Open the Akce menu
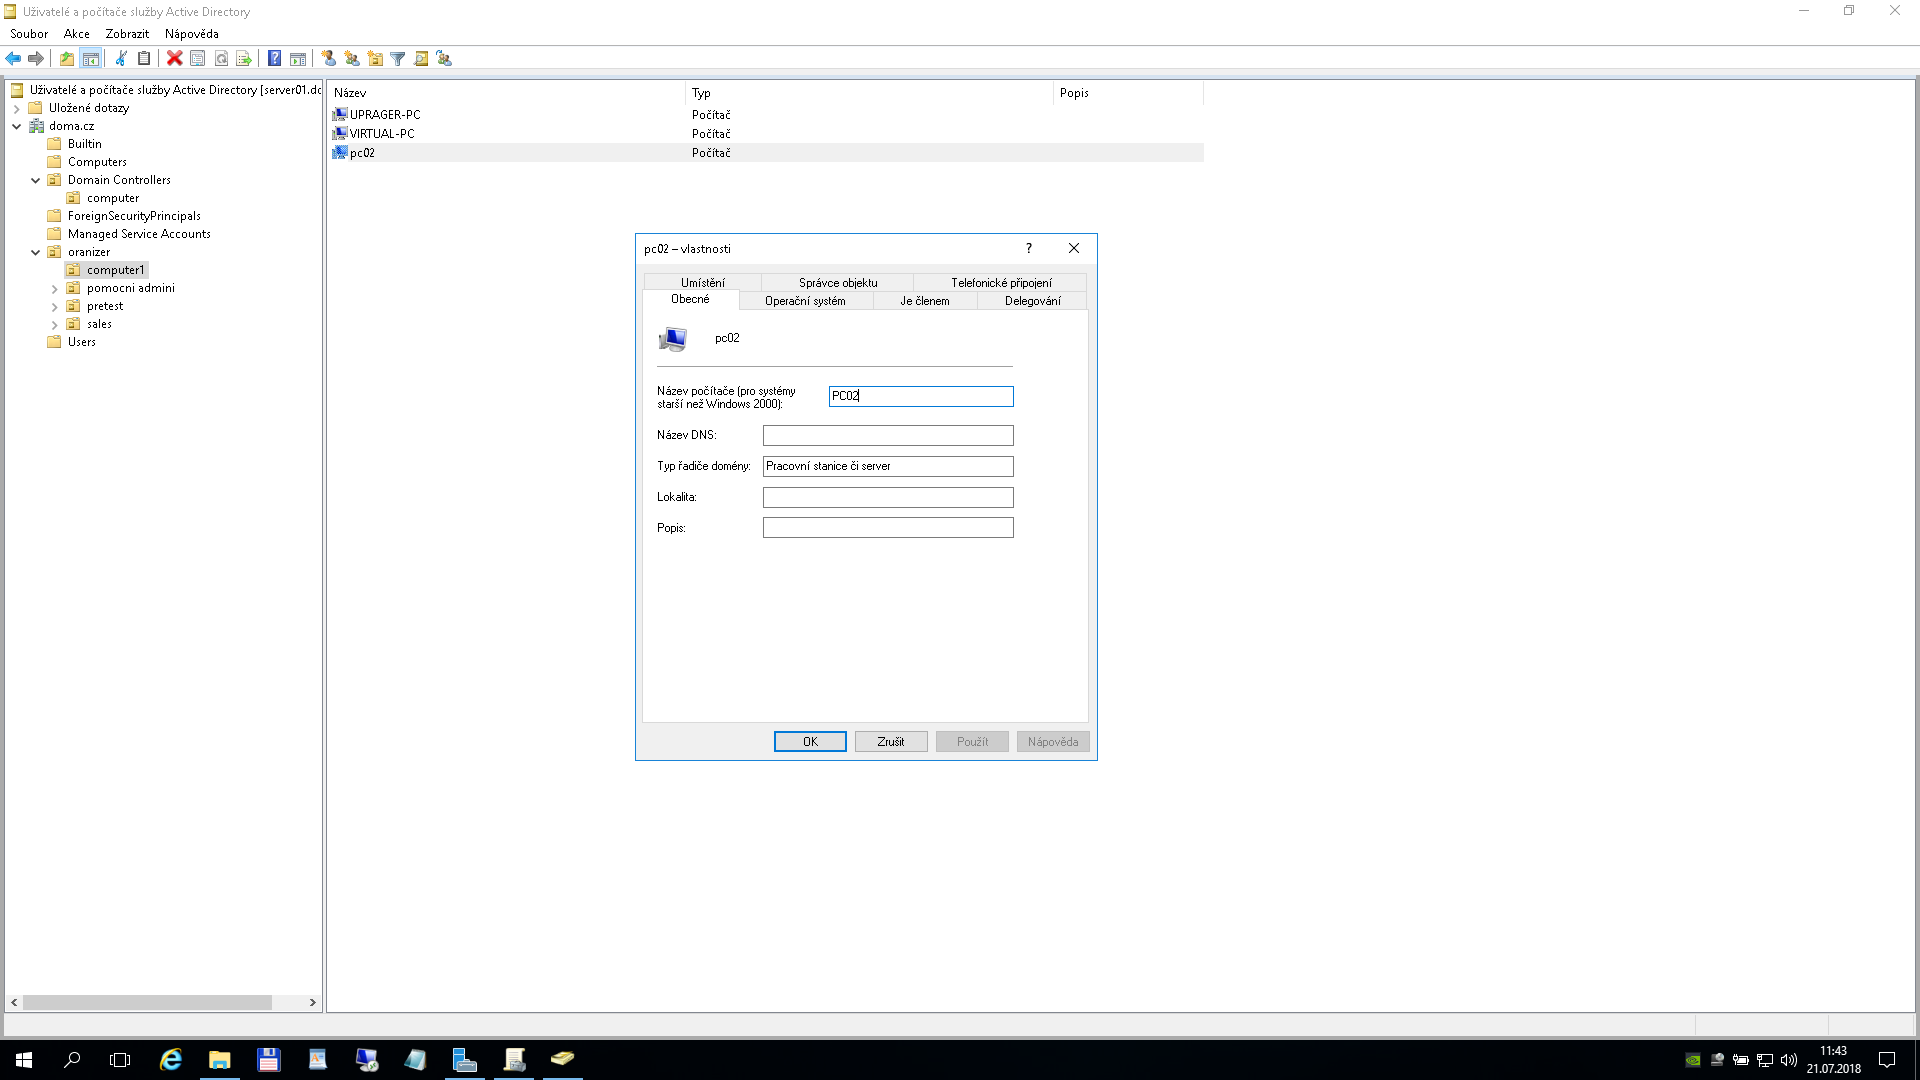Viewport: 1920px width, 1080px height. [77, 34]
